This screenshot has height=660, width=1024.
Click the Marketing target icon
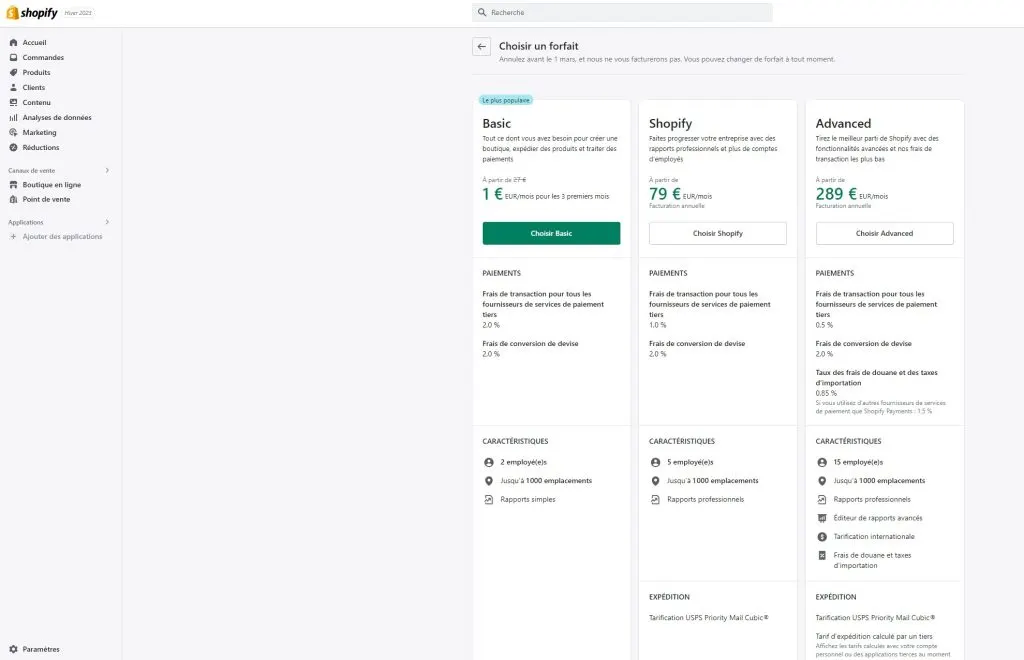pos(13,133)
